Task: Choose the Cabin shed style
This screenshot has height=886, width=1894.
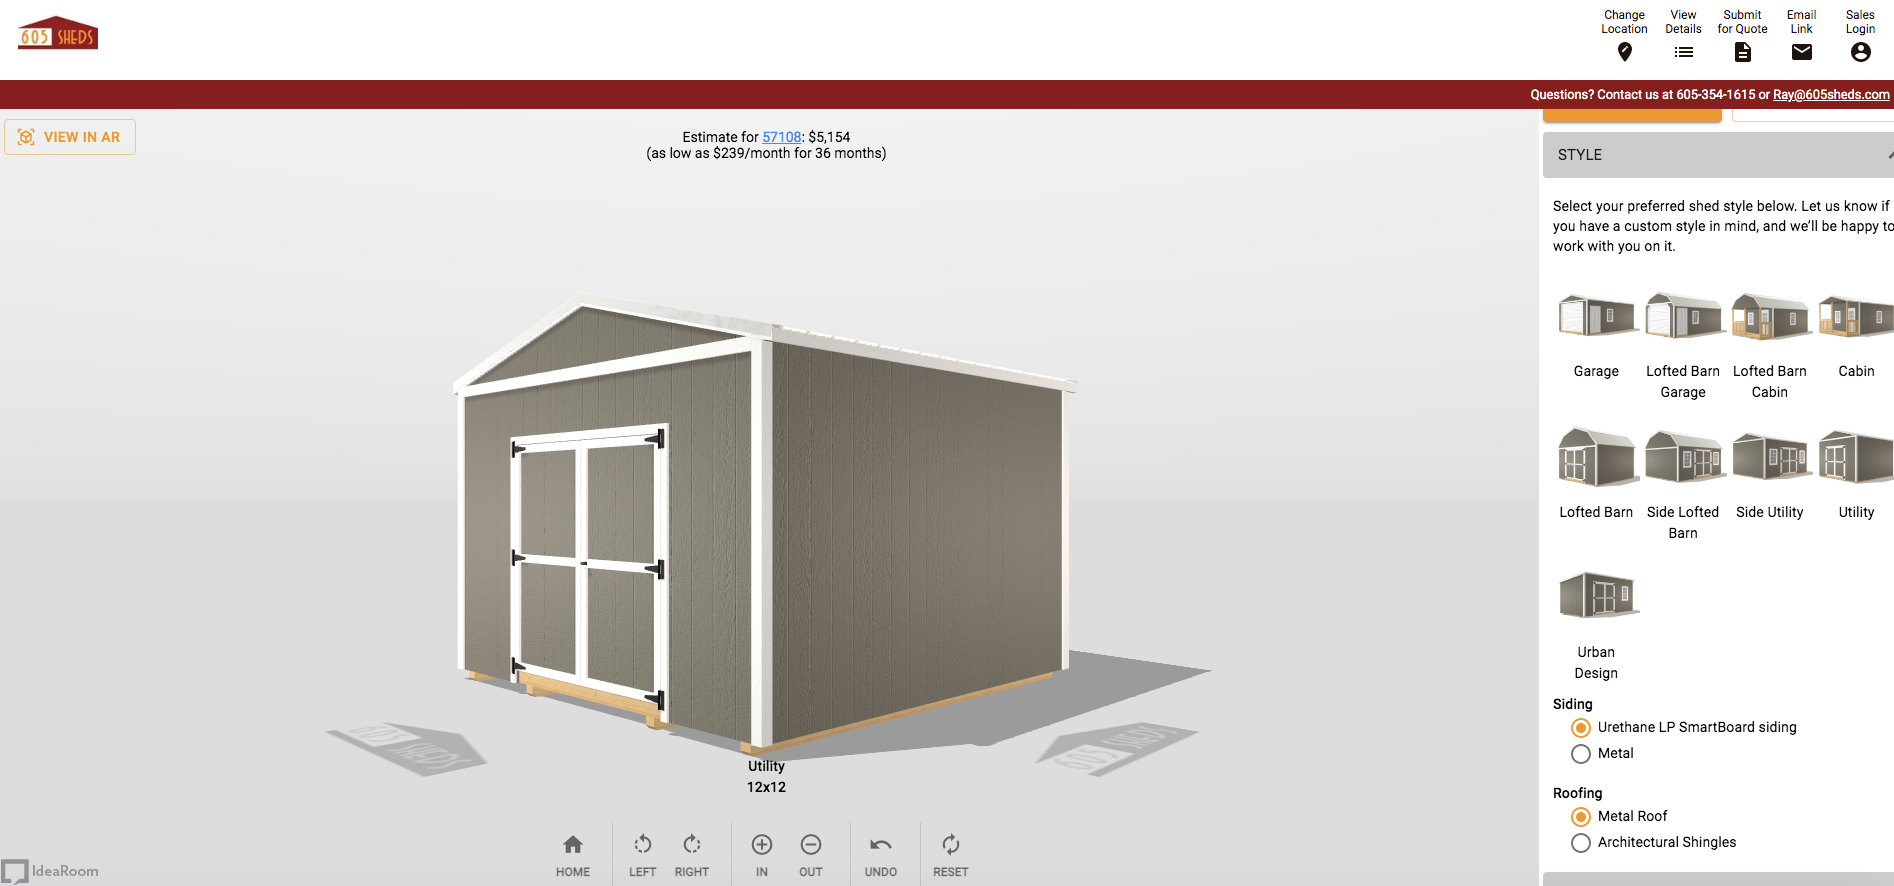Action: [1856, 336]
